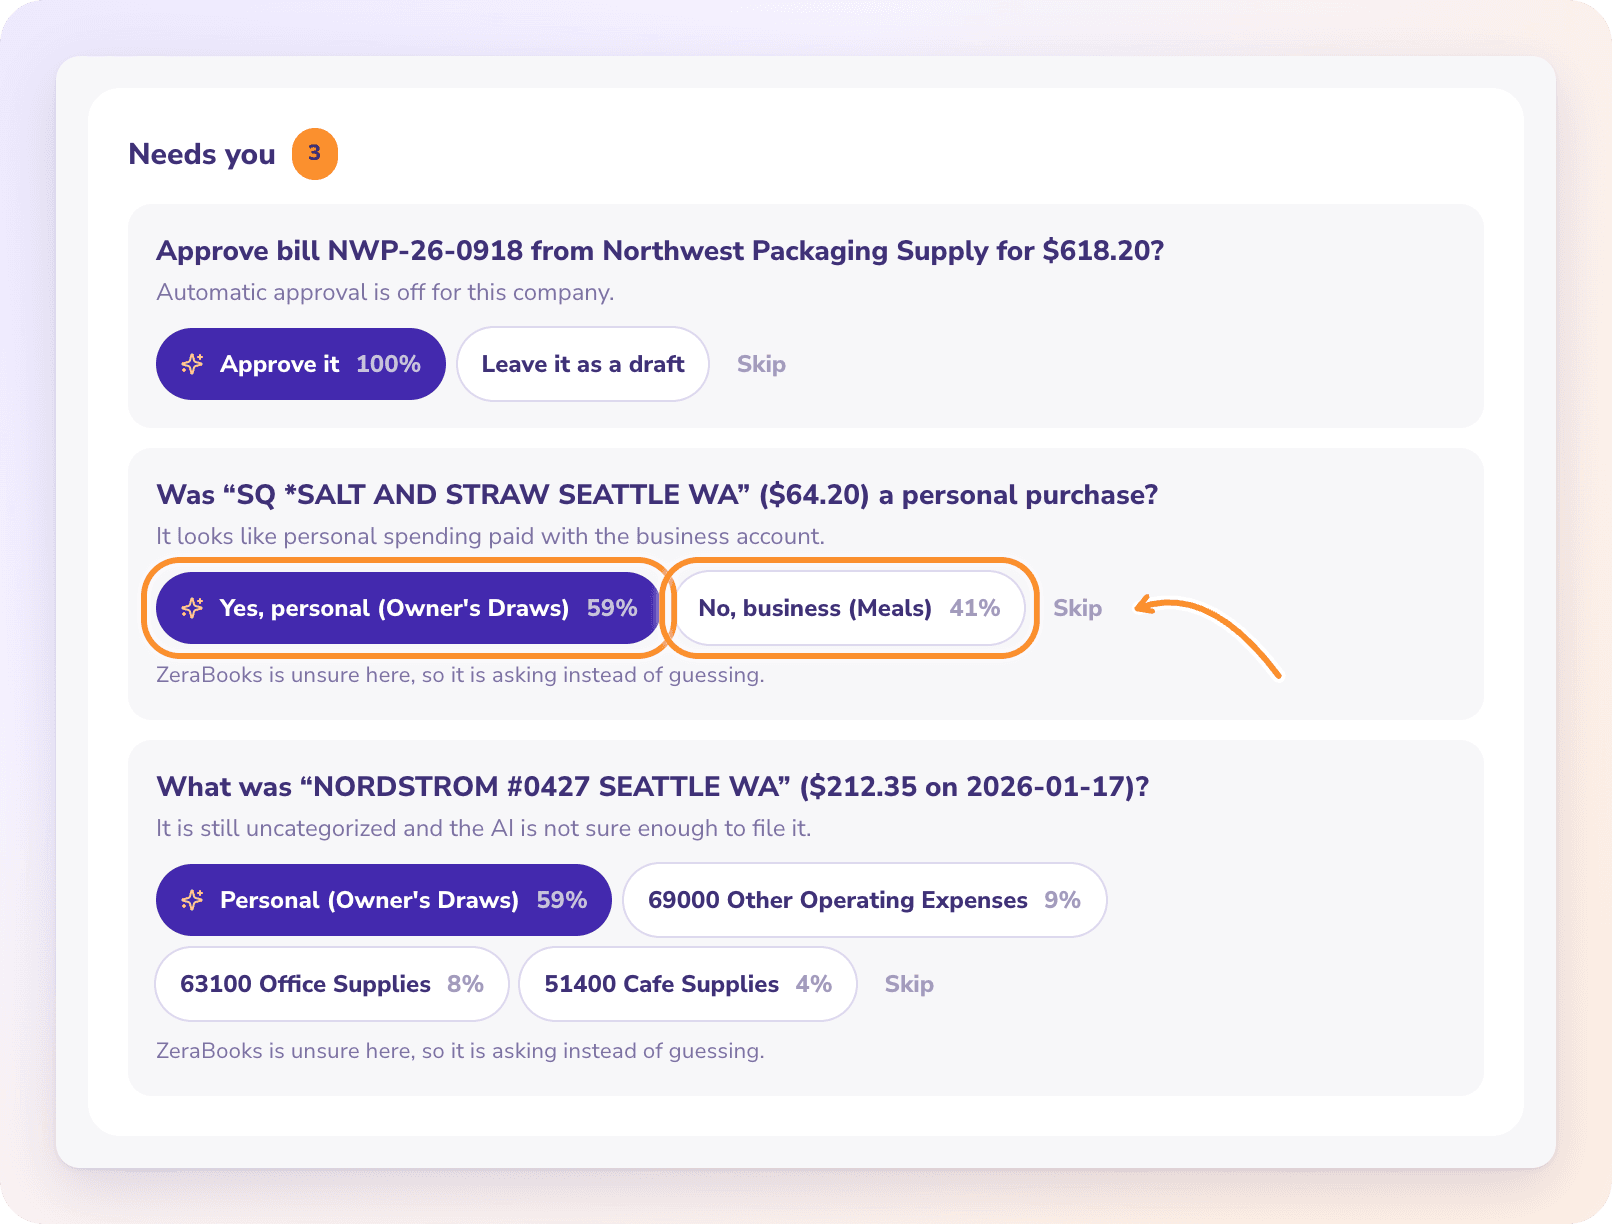Approve the Northwest Packaging Supply bill
The width and height of the screenshot is (1612, 1224).
tap(300, 364)
